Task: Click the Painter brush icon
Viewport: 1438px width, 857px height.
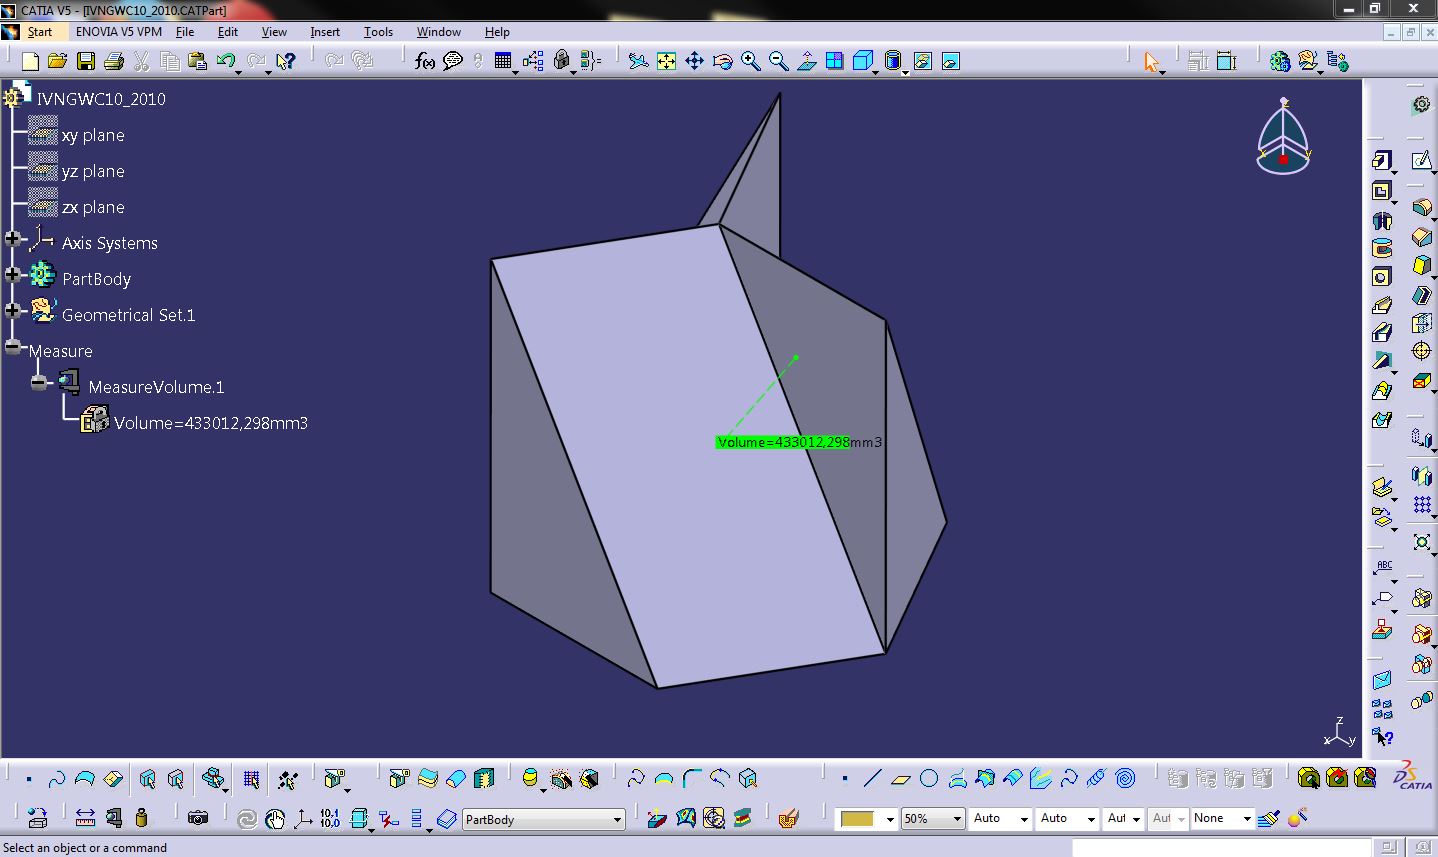Action: (x=1269, y=818)
